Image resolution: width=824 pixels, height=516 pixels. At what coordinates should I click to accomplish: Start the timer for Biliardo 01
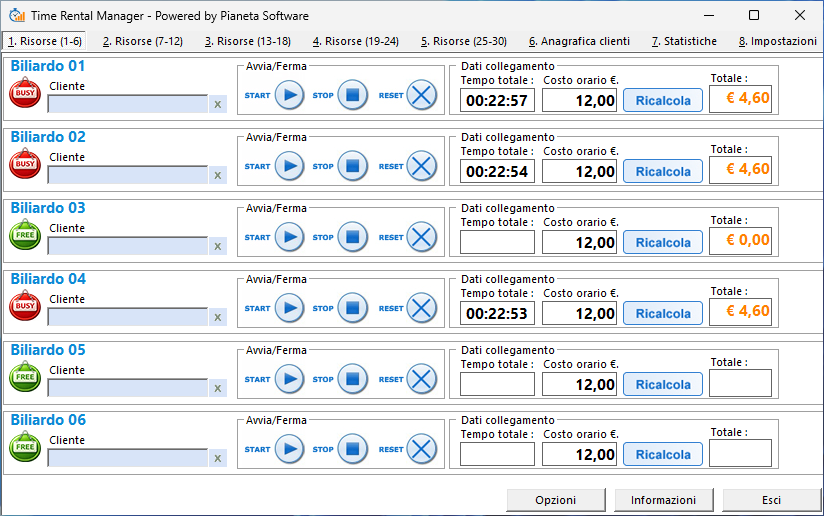point(289,96)
